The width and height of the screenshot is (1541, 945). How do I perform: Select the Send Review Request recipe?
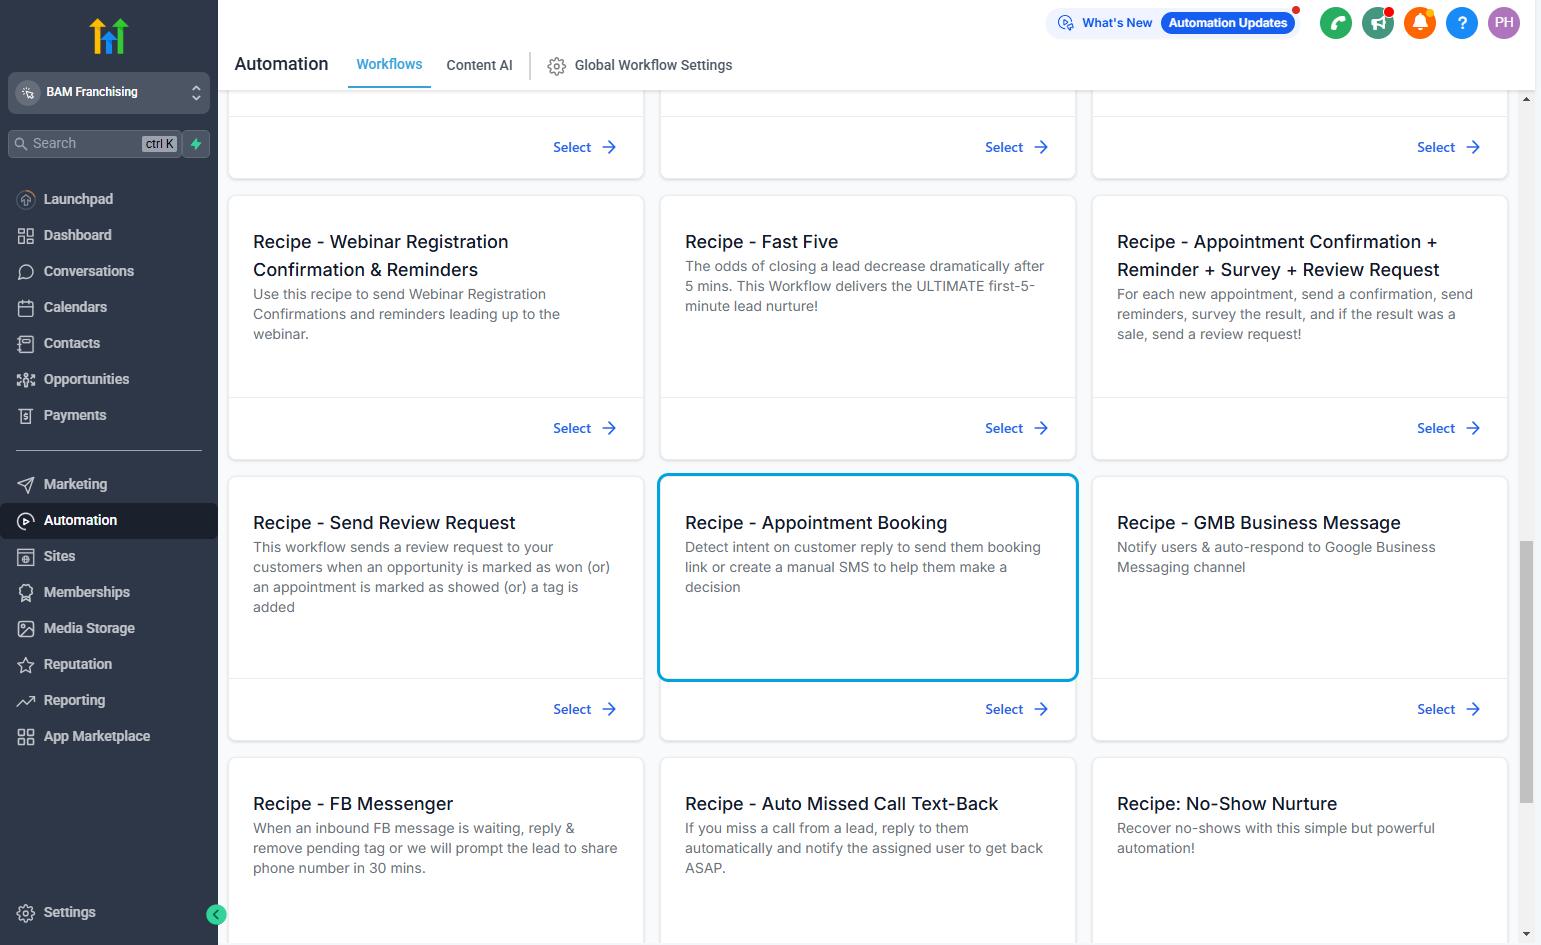(x=584, y=709)
